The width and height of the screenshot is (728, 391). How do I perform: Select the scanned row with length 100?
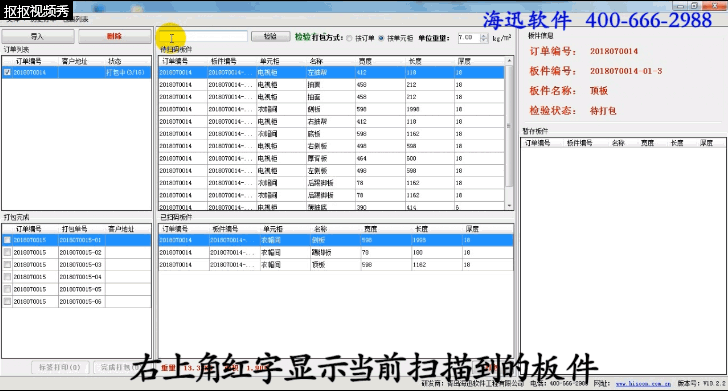[x=336, y=252]
